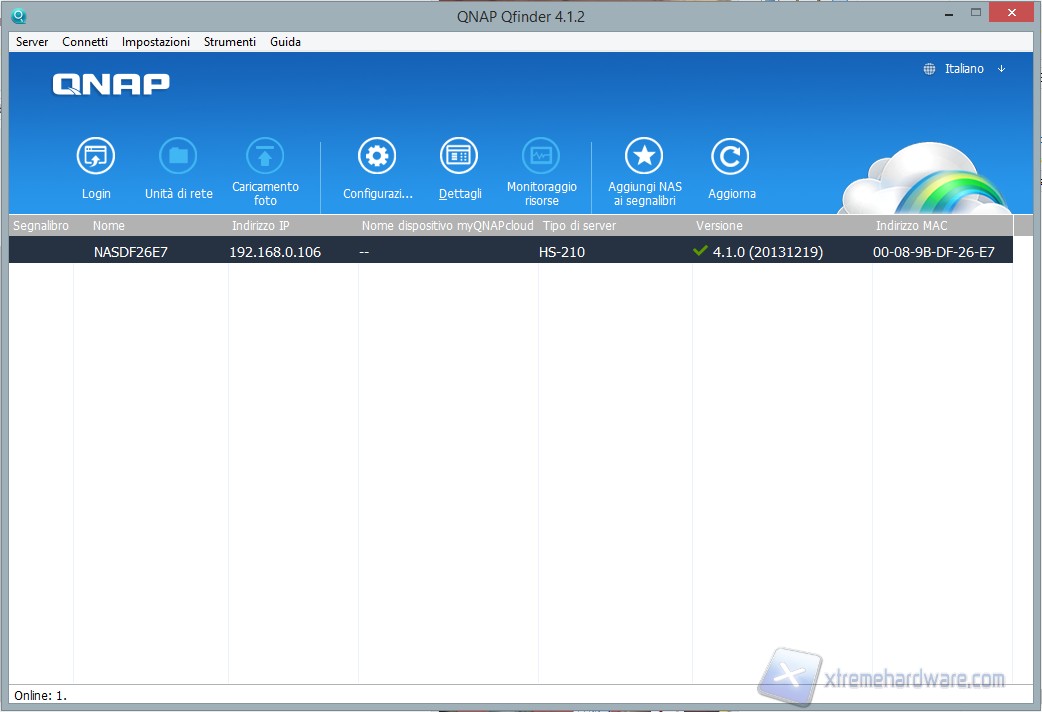This screenshot has height=712, width=1042.
Task: Sort by the Indirizzo IP column header
Action: [259, 226]
